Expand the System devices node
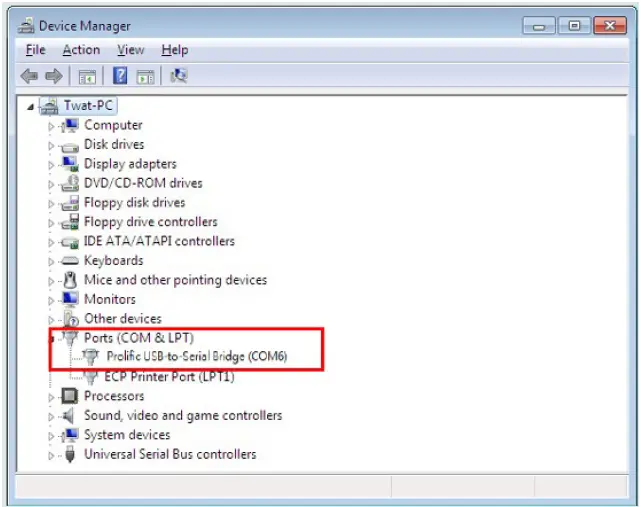The width and height of the screenshot is (641, 507). pyautogui.click(x=51, y=436)
